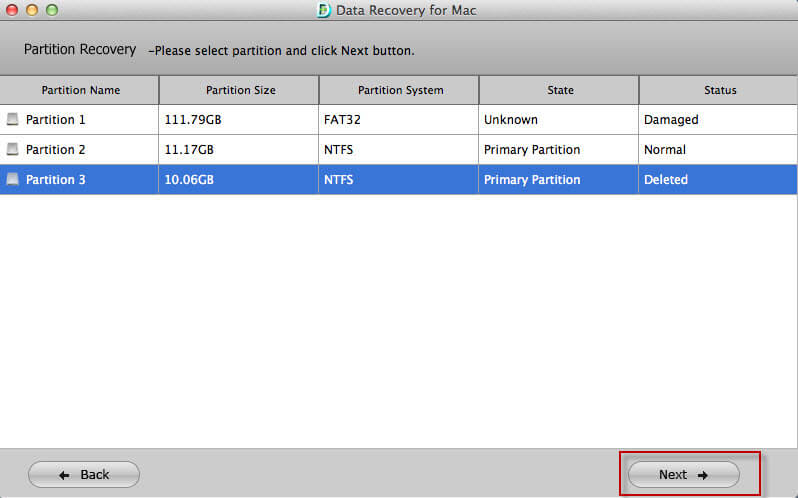
Task: Click the Status column header
Action: (x=718, y=90)
